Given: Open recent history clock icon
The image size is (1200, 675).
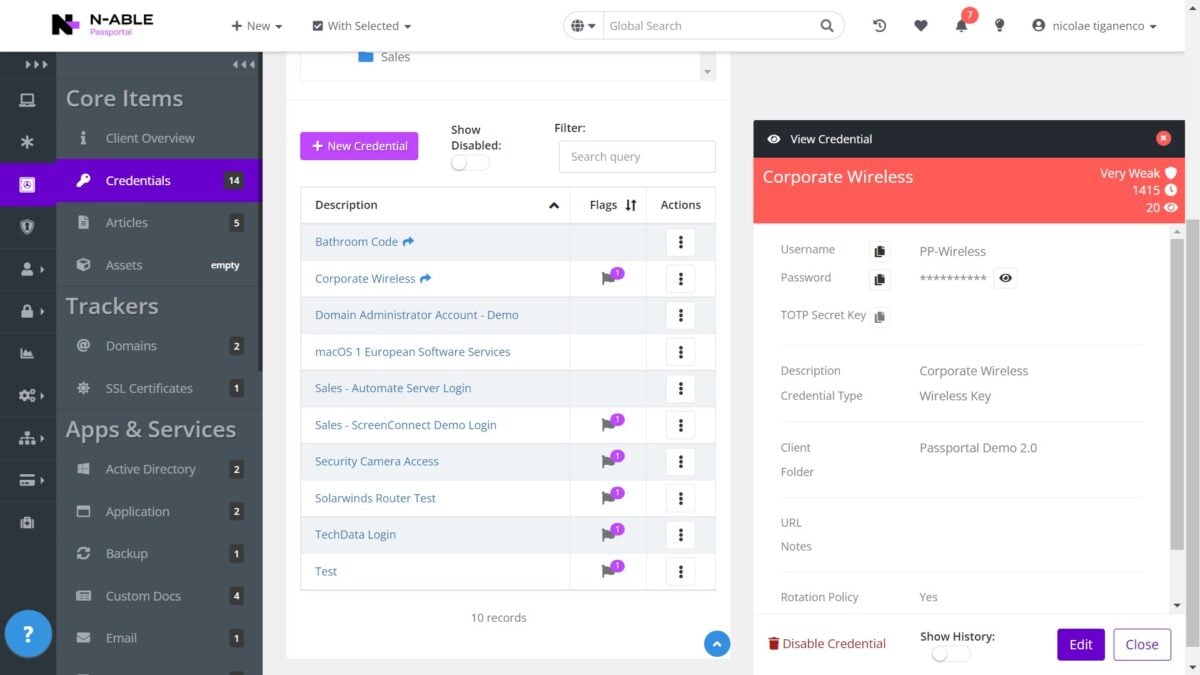Looking at the screenshot, I should click(x=880, y=26).
